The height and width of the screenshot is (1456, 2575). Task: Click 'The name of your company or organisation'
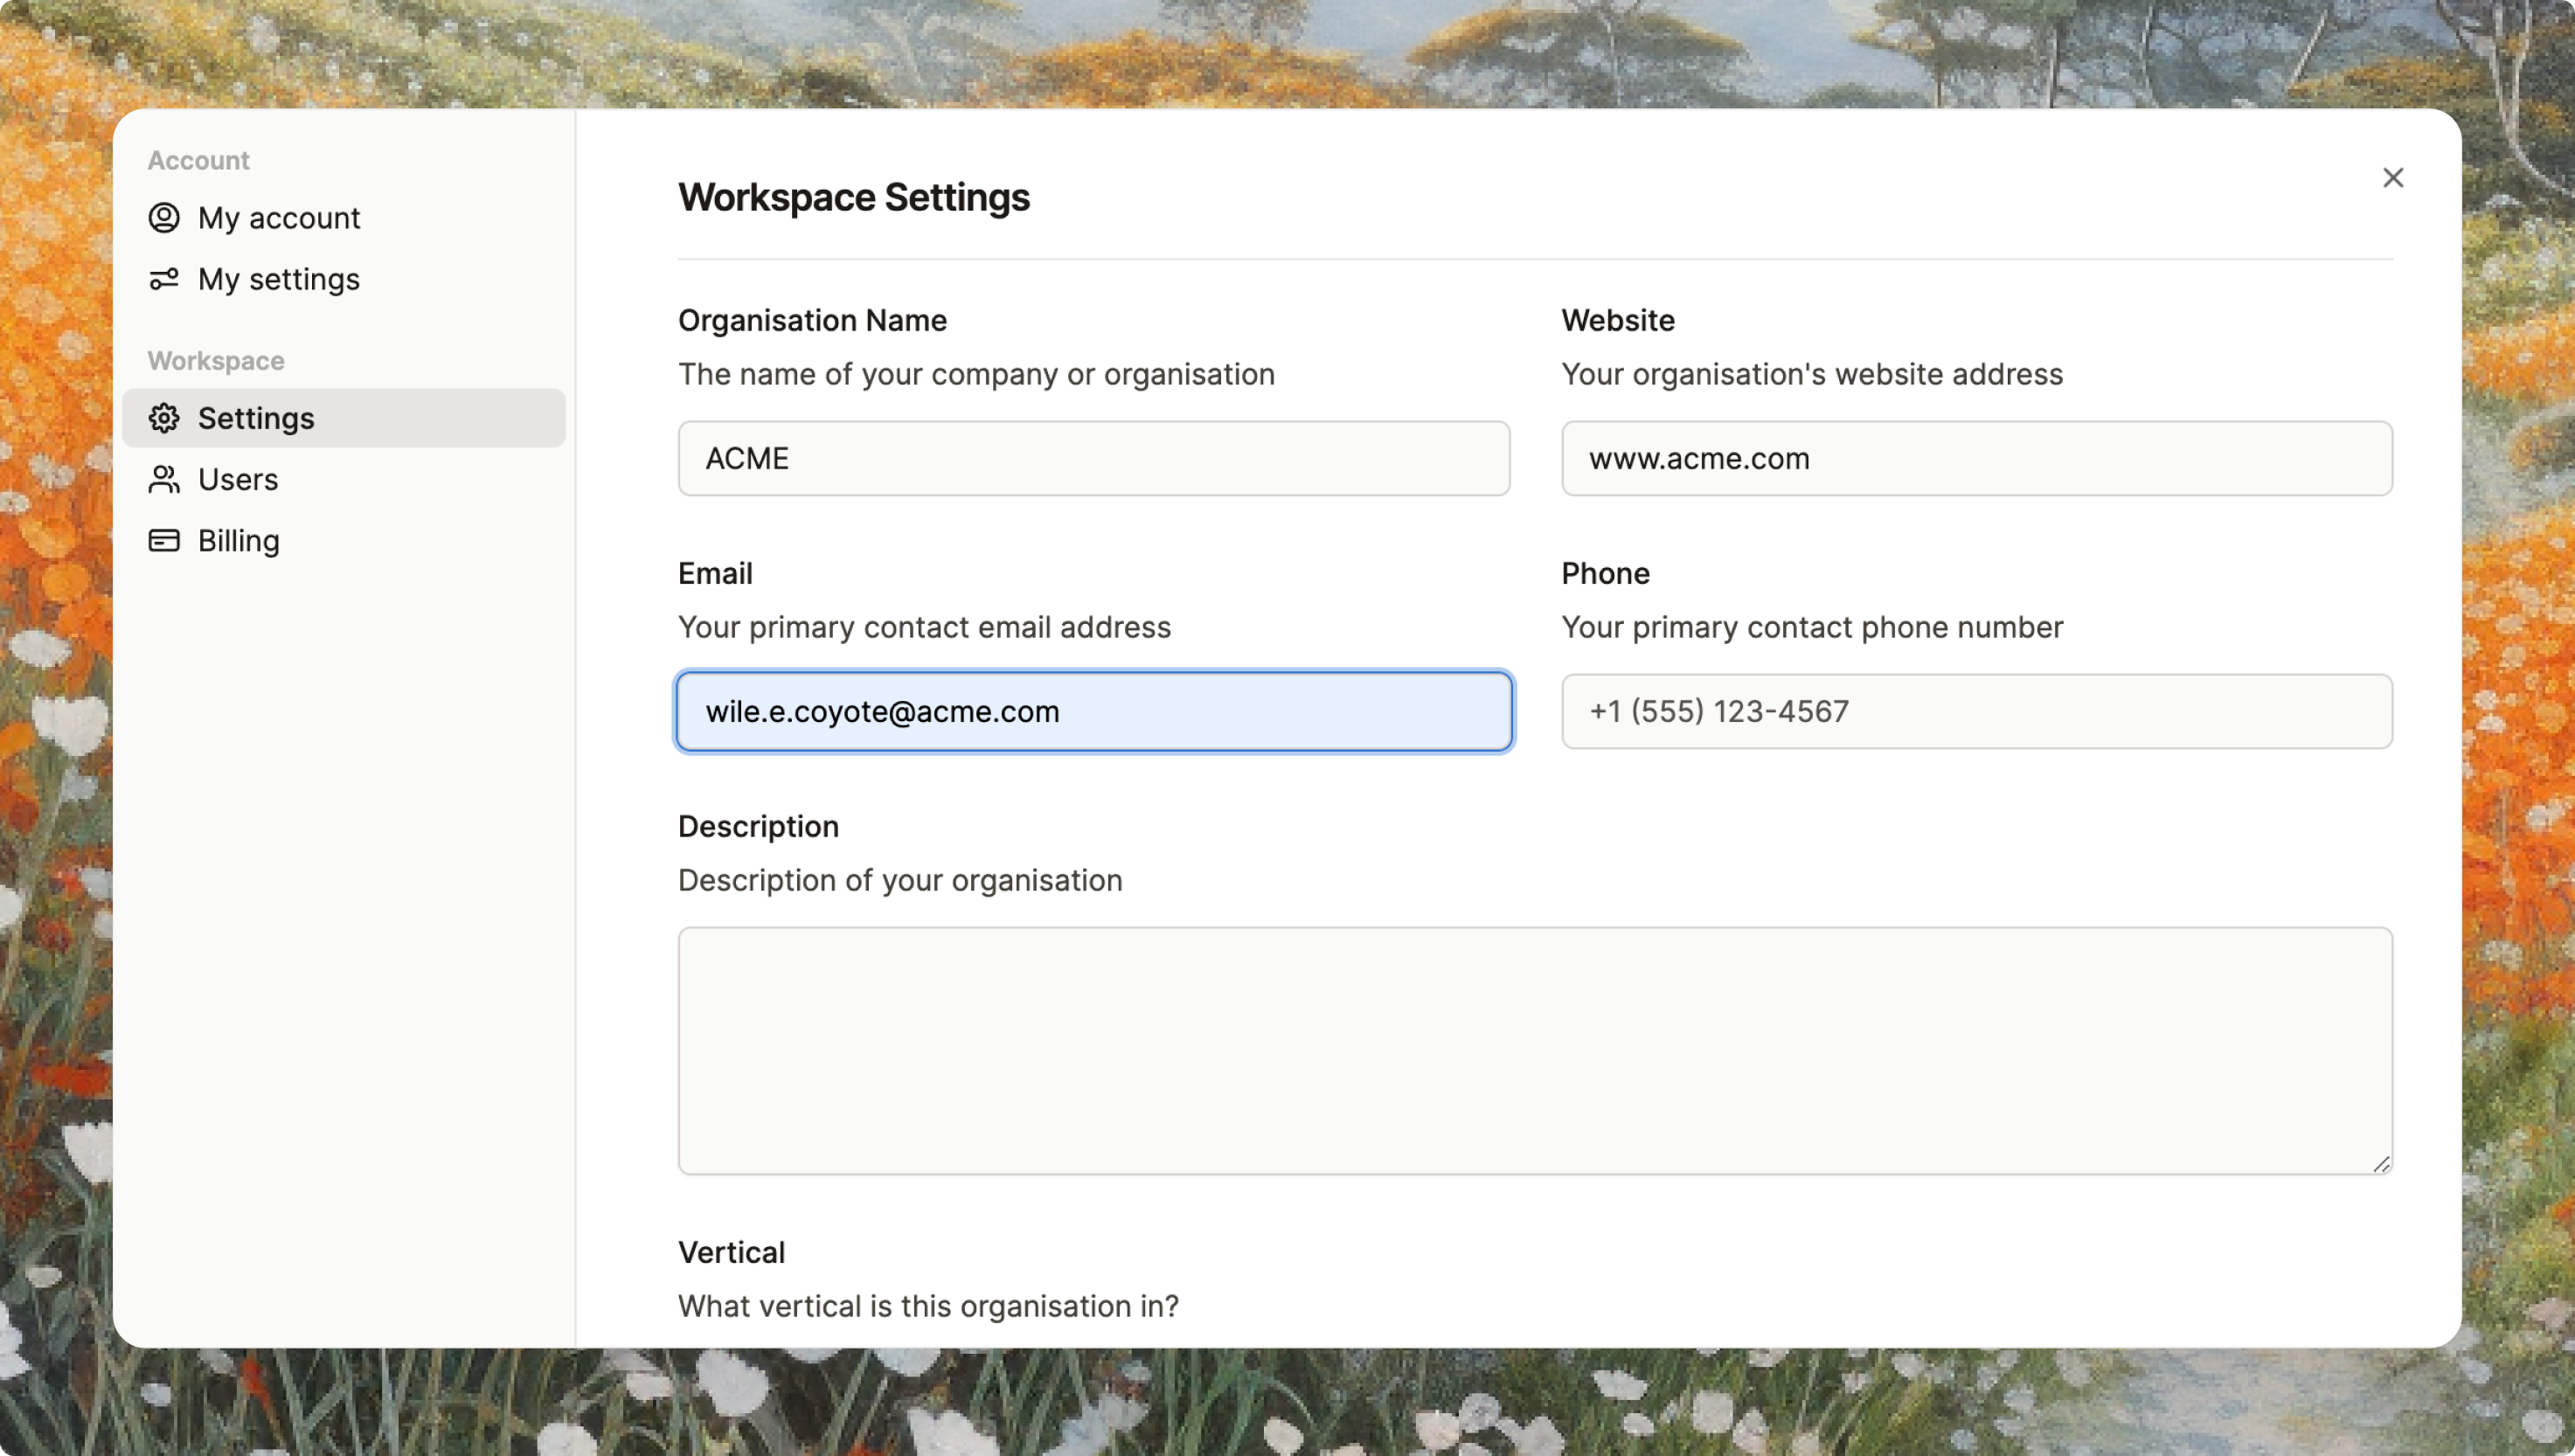click(976, 374)
